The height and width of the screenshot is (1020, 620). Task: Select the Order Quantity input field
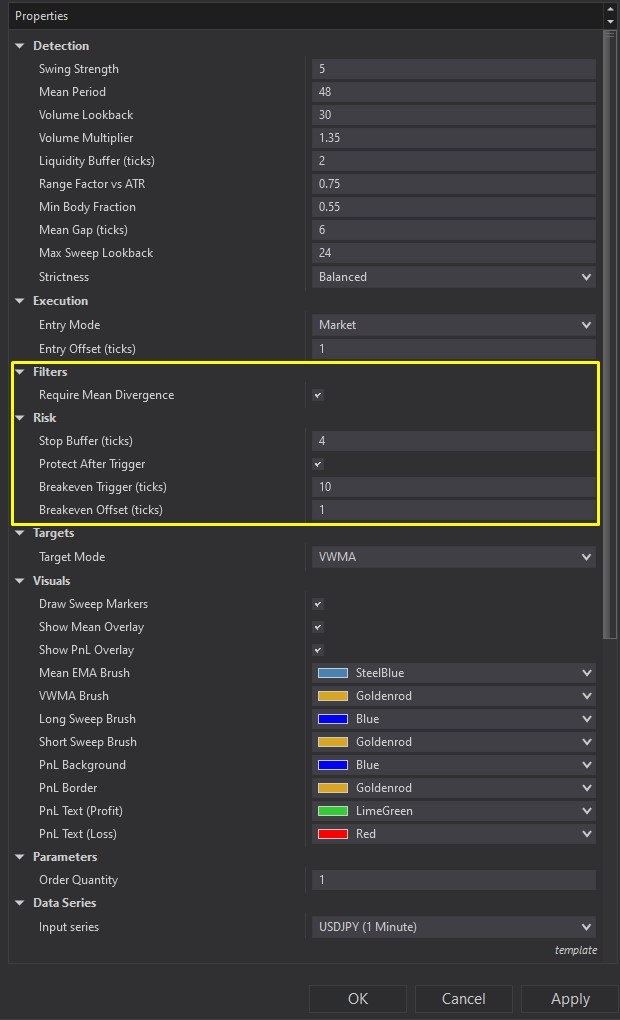point(453,880)
